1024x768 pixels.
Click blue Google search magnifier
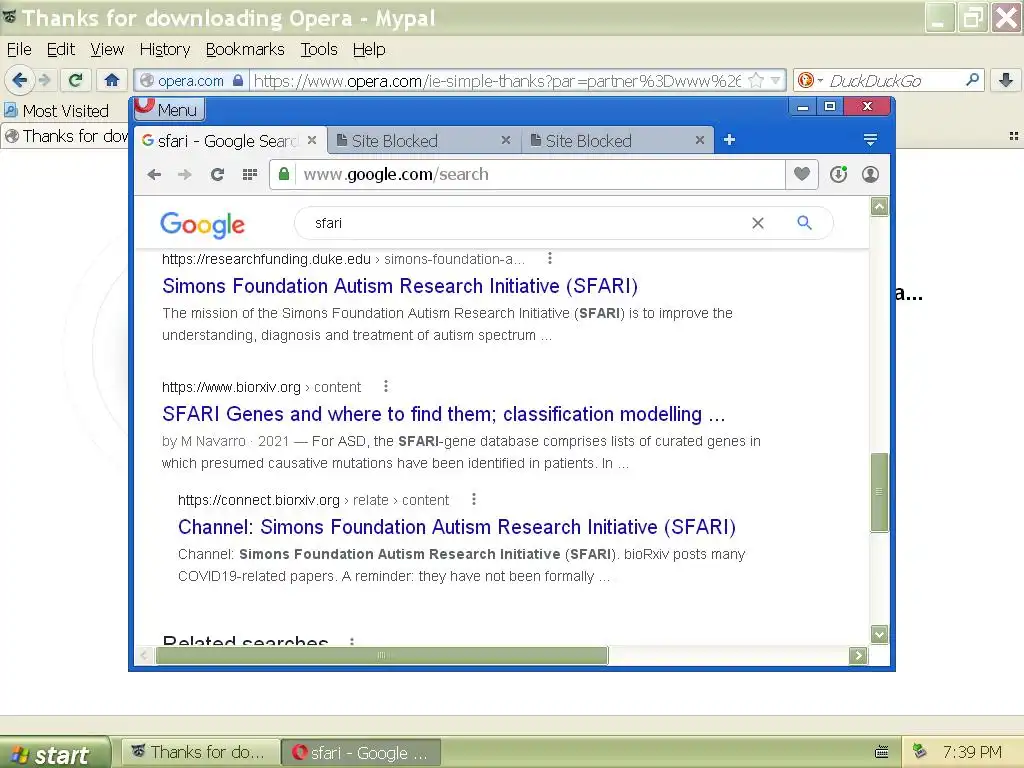coord(805,223)
